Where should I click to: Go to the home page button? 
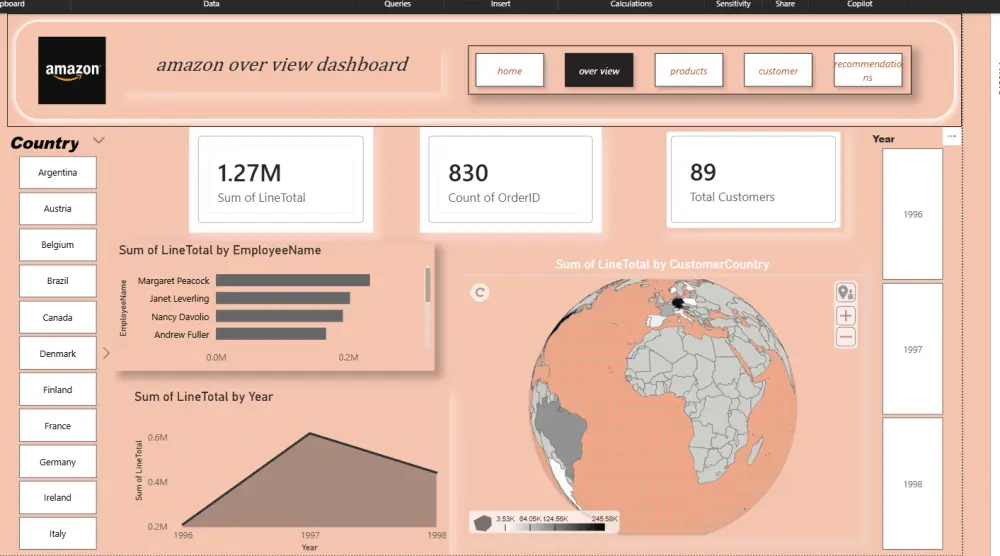(510, 71)
